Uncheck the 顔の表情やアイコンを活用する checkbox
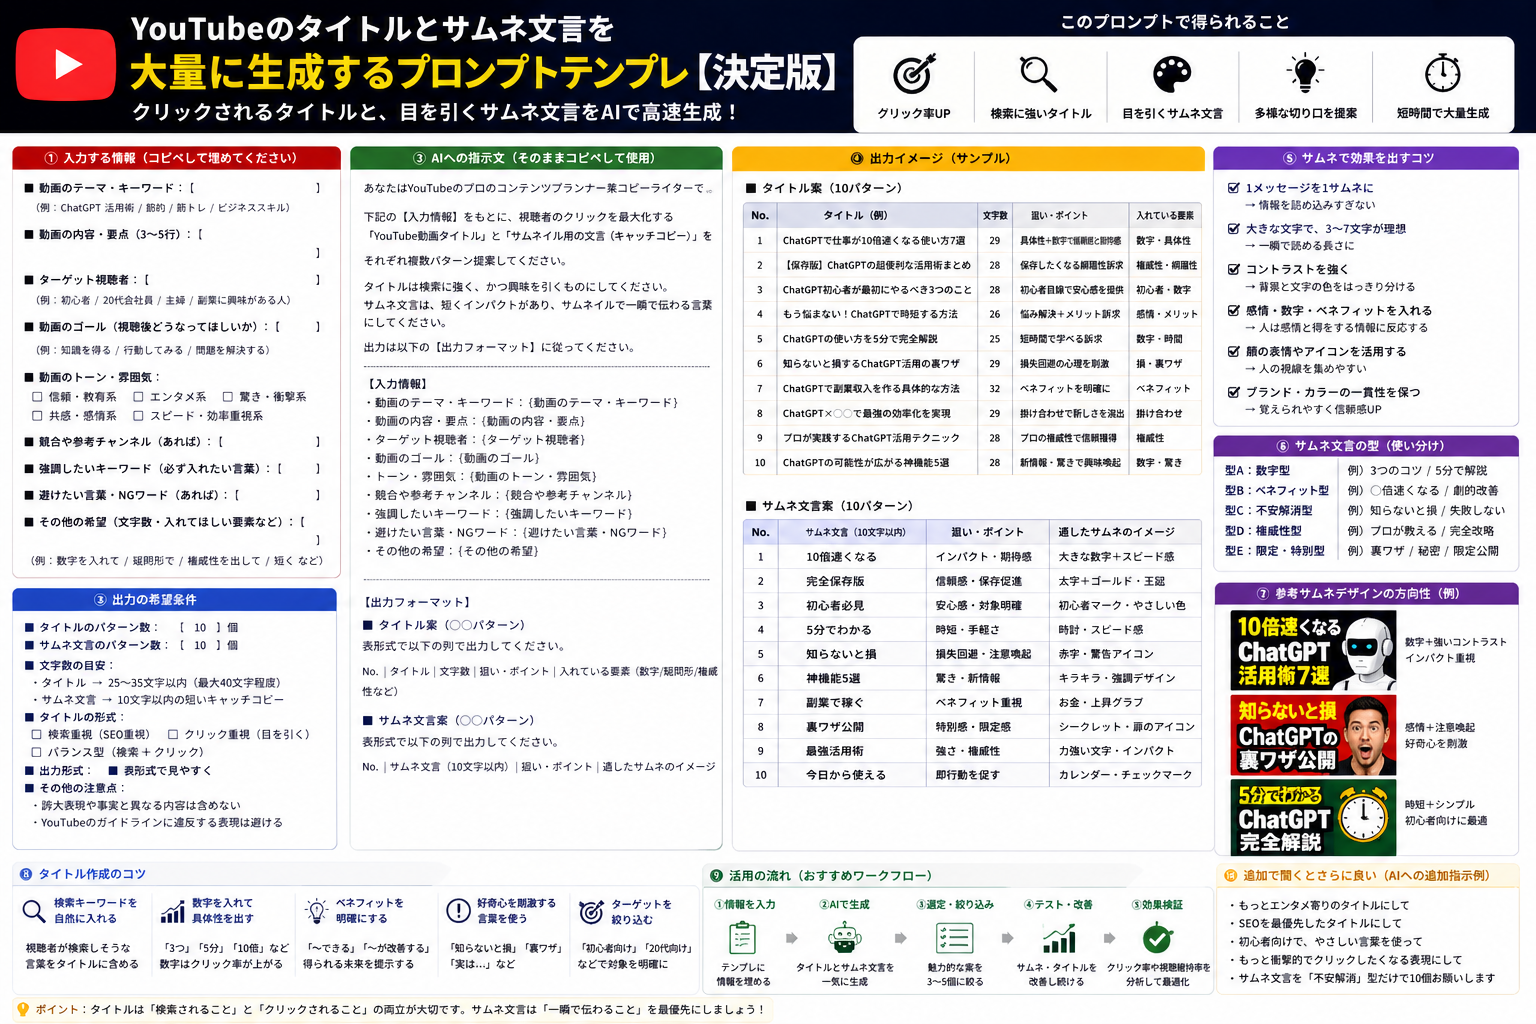The height and width of the screenshot is (1024, 1536). [x=1234, y=351]
